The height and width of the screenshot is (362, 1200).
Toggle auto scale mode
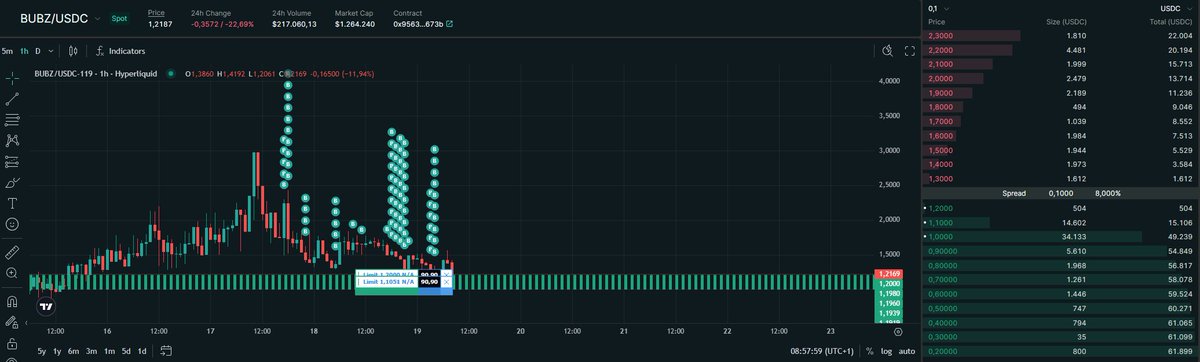point(906,351)
